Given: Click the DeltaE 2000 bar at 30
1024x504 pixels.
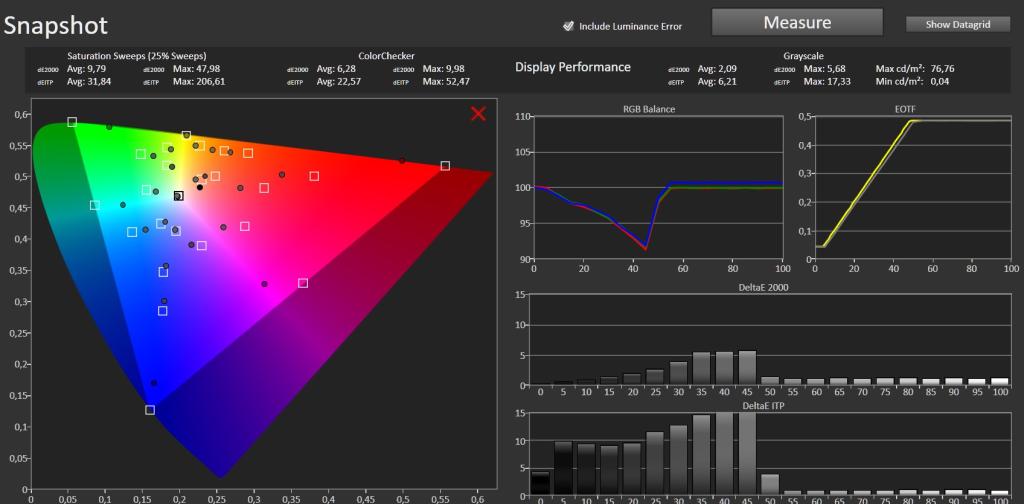Looking at the screenshot, I should point(679,373).
